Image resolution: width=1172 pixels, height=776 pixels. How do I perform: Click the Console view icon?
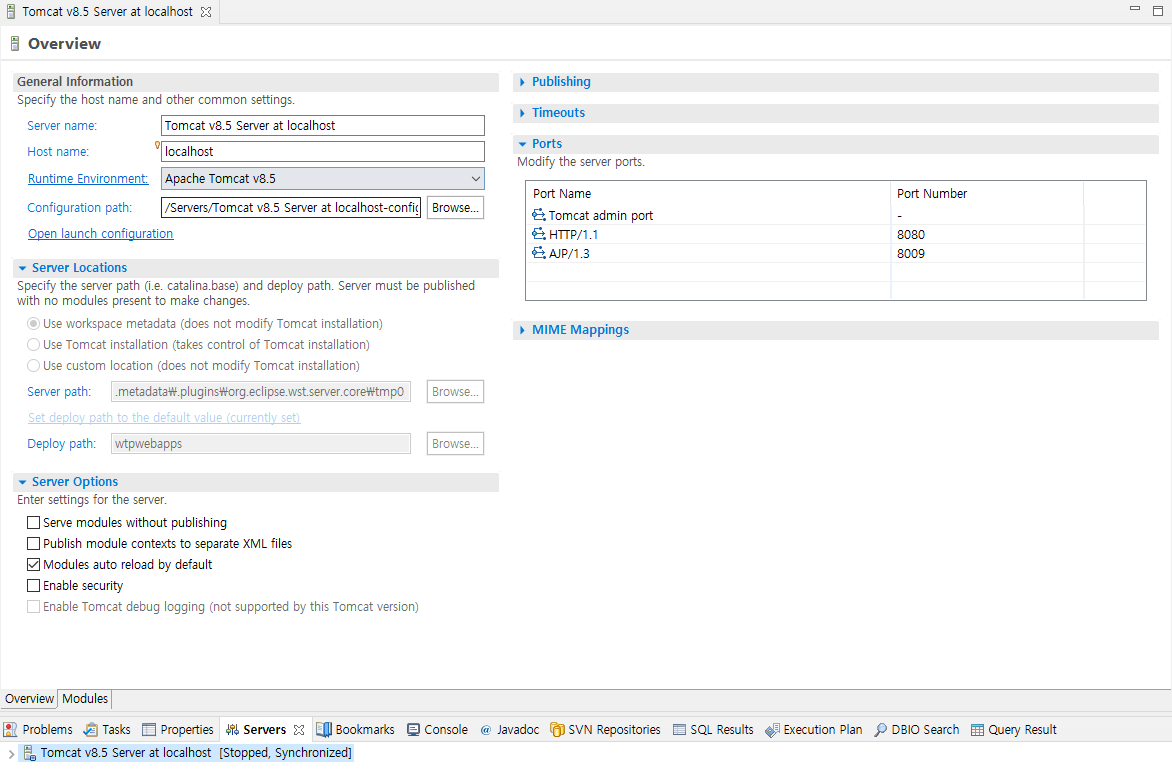[x=413, y=730]
